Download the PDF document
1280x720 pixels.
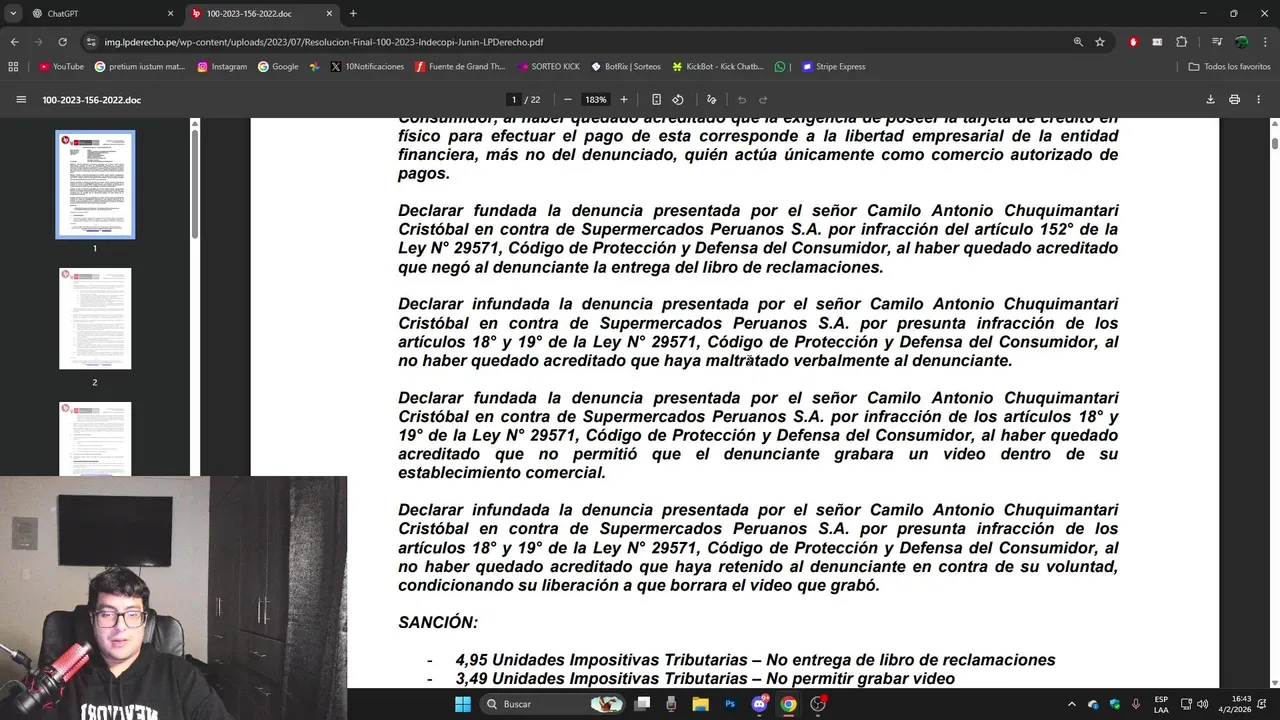click(x=1210, y=100)
